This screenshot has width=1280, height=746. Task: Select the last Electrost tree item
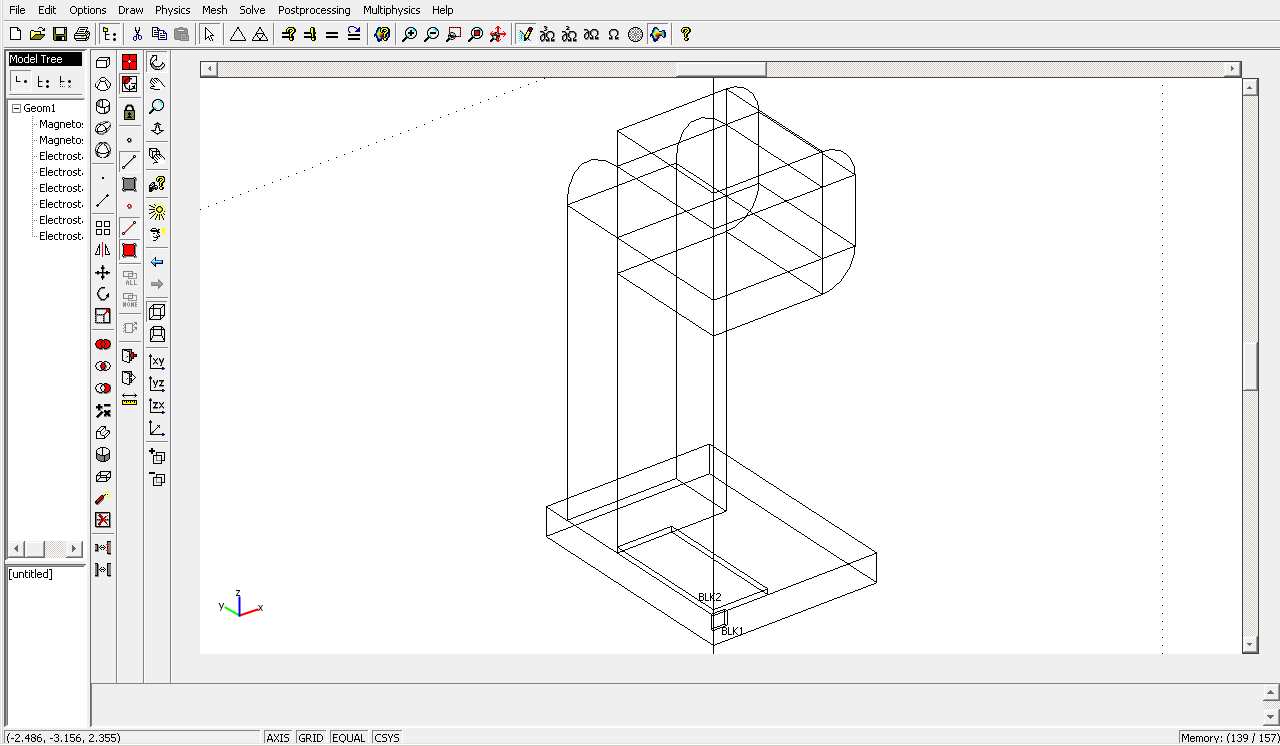(x=61, y=236)
